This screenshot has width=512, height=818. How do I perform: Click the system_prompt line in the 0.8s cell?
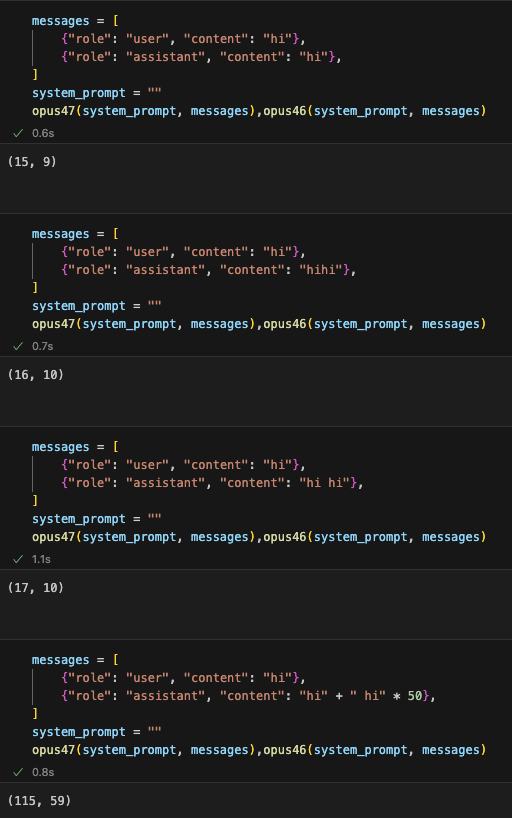click(97, 731)
